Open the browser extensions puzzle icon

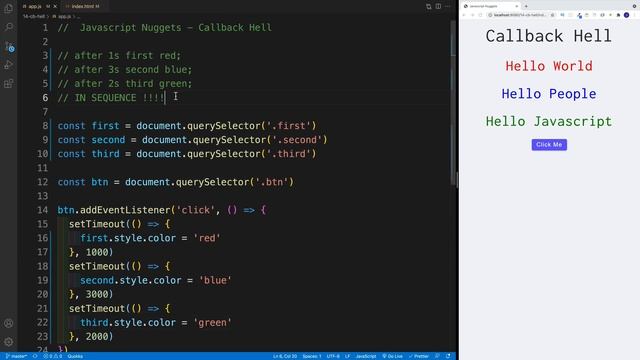[618, 15]
